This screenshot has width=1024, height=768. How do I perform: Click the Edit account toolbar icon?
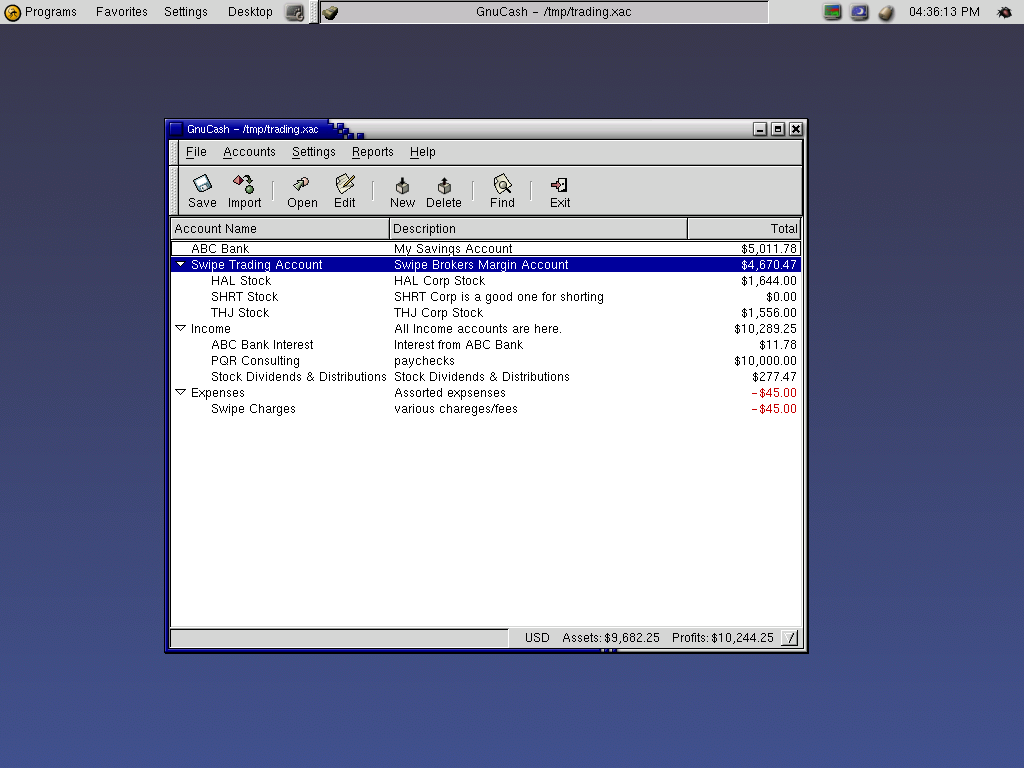[344, 191]
